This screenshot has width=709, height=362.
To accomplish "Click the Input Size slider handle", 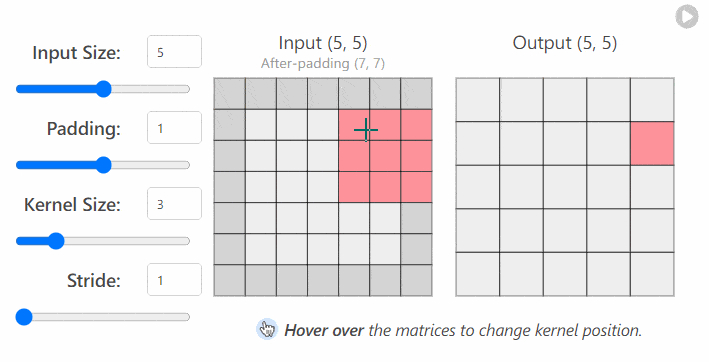I will [104, 89].
